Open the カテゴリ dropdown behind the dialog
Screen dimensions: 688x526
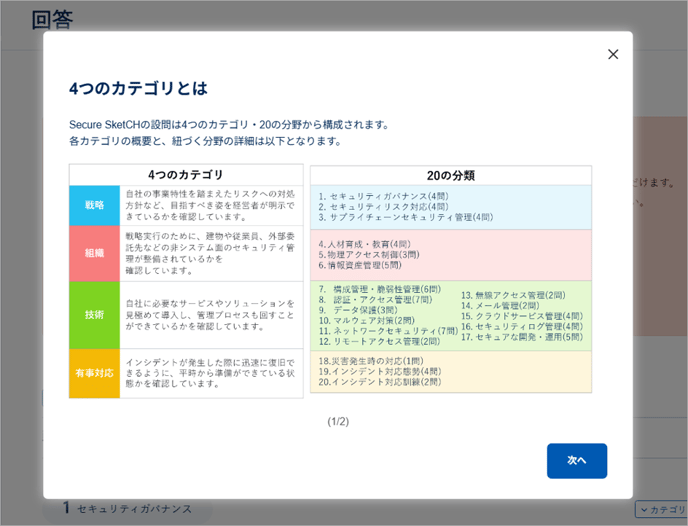(x=661, y=509)
